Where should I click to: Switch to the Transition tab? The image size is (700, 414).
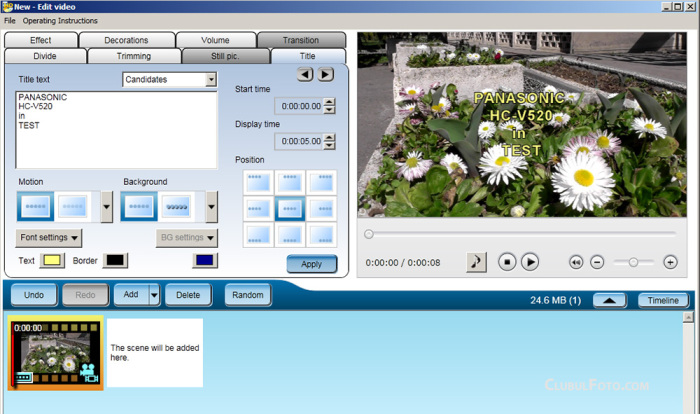[x=301, y=40]
